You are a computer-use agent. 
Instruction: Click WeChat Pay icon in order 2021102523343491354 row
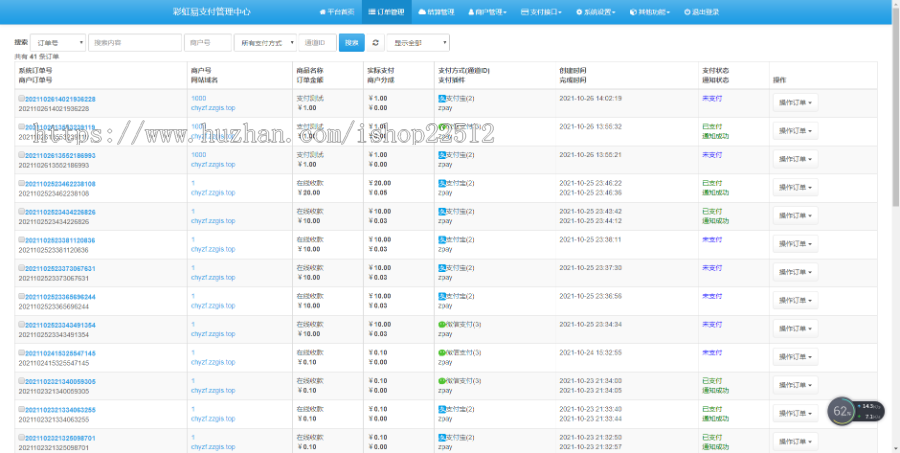pyautogui.click(x=441, y=324)
